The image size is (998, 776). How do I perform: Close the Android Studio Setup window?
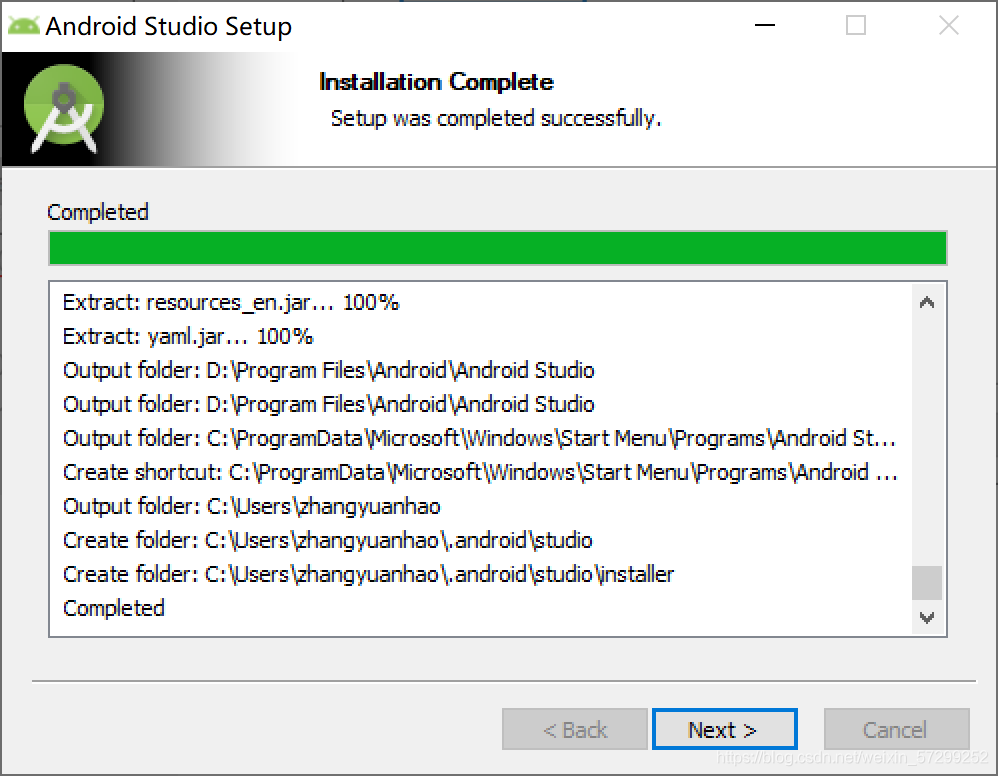tap(948, 25)
